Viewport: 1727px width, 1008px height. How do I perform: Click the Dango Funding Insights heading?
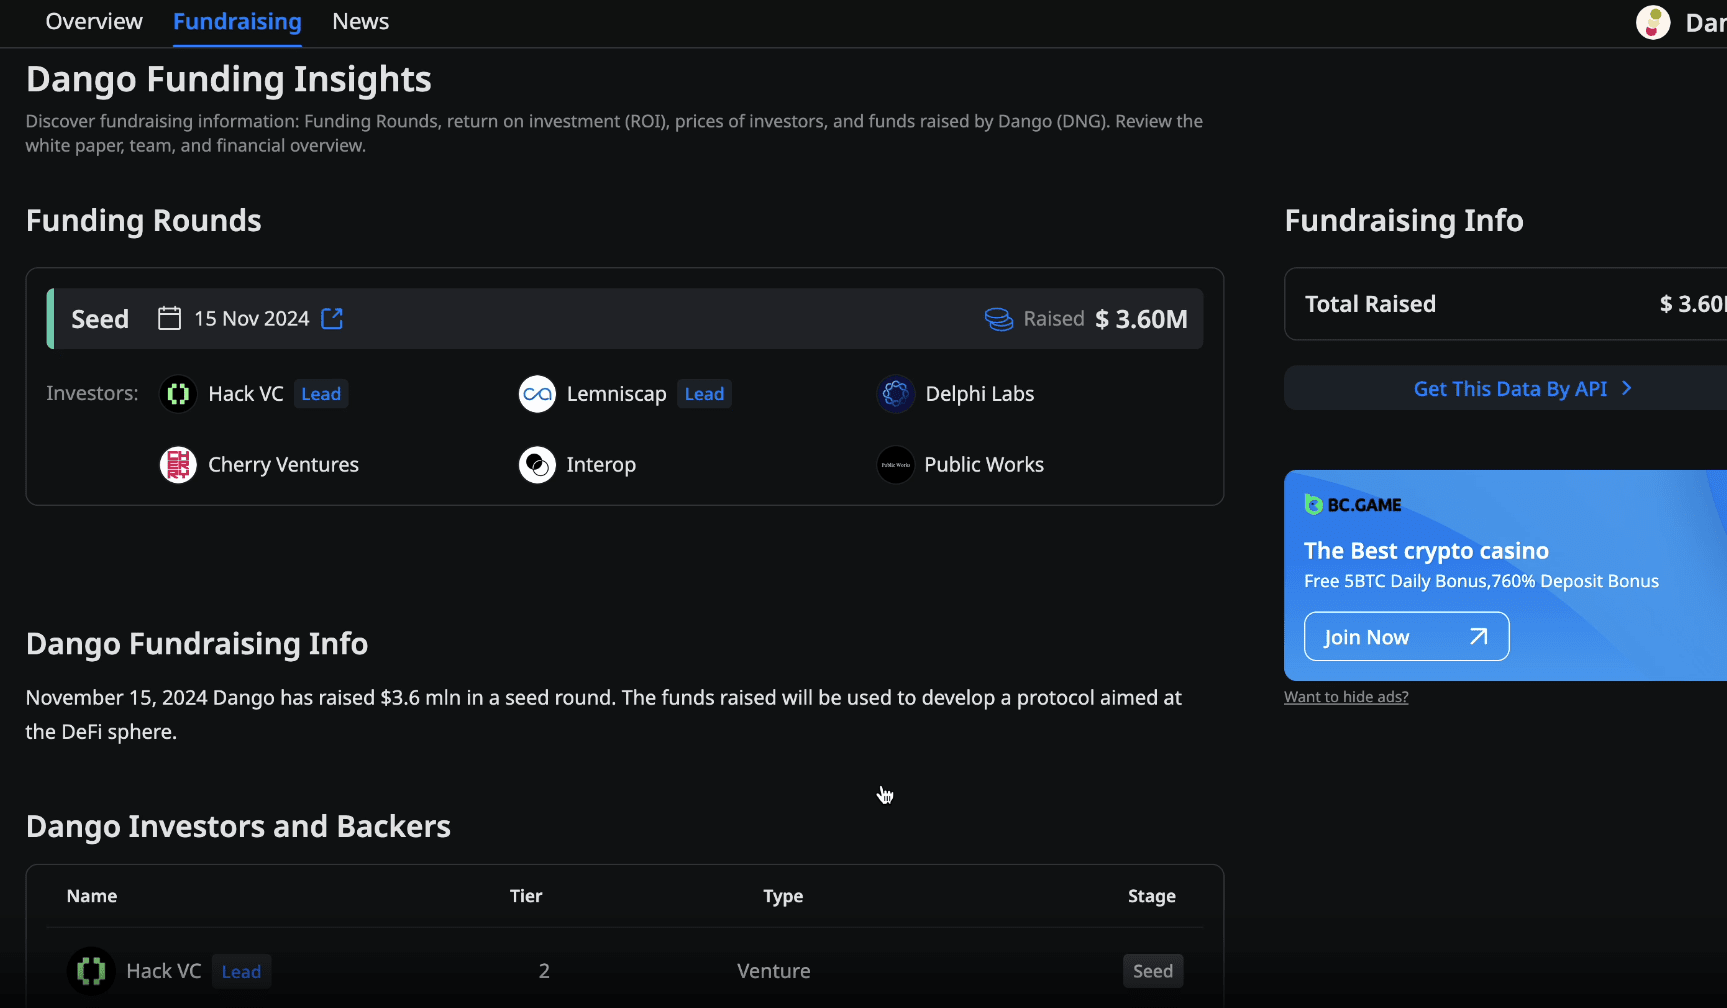(x=229, y=79)
